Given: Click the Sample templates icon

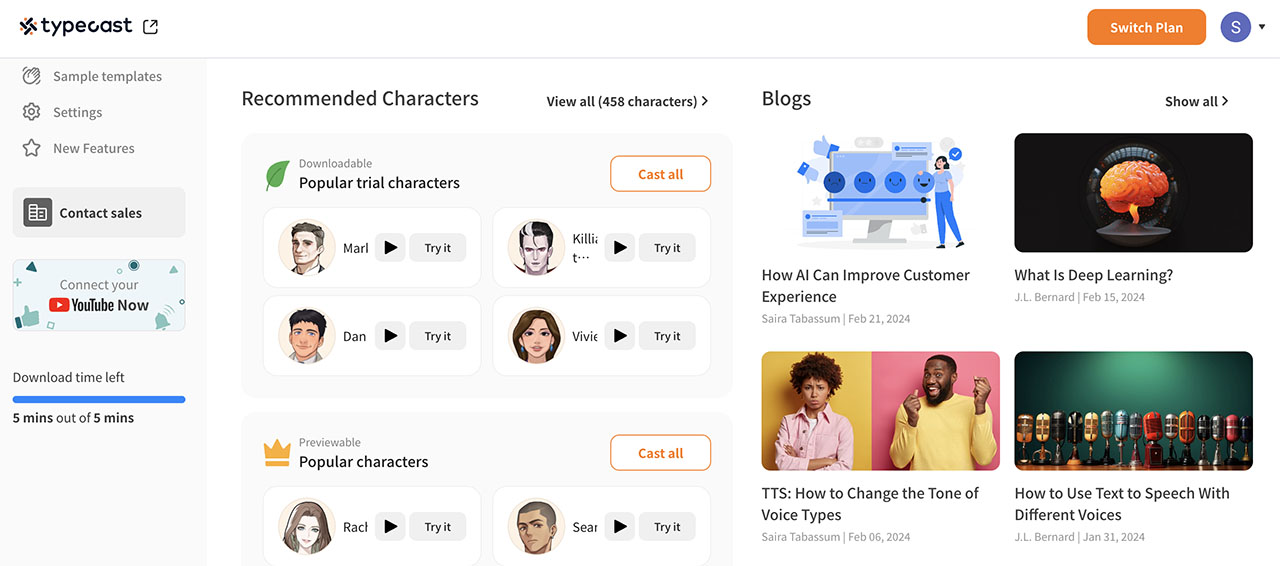Looking at the screenshot, I should coord(32,76).
